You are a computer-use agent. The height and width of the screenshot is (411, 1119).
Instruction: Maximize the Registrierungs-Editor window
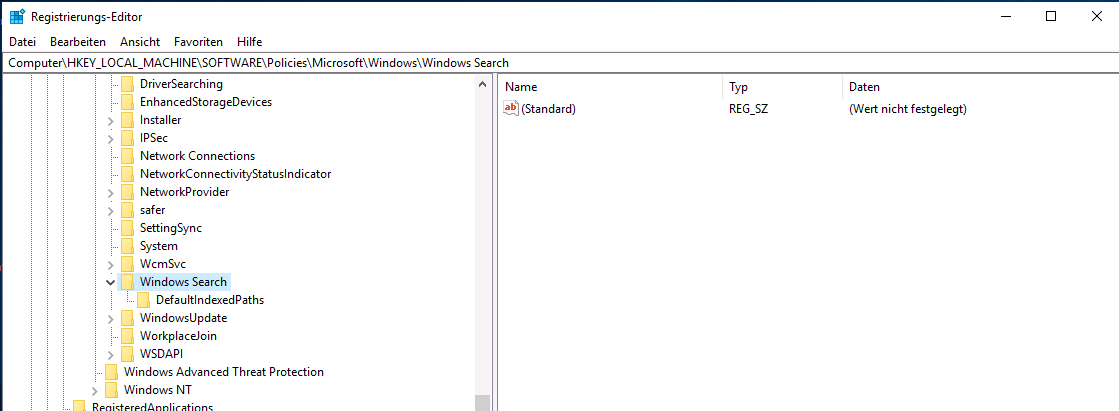[x=1050, y=16]
